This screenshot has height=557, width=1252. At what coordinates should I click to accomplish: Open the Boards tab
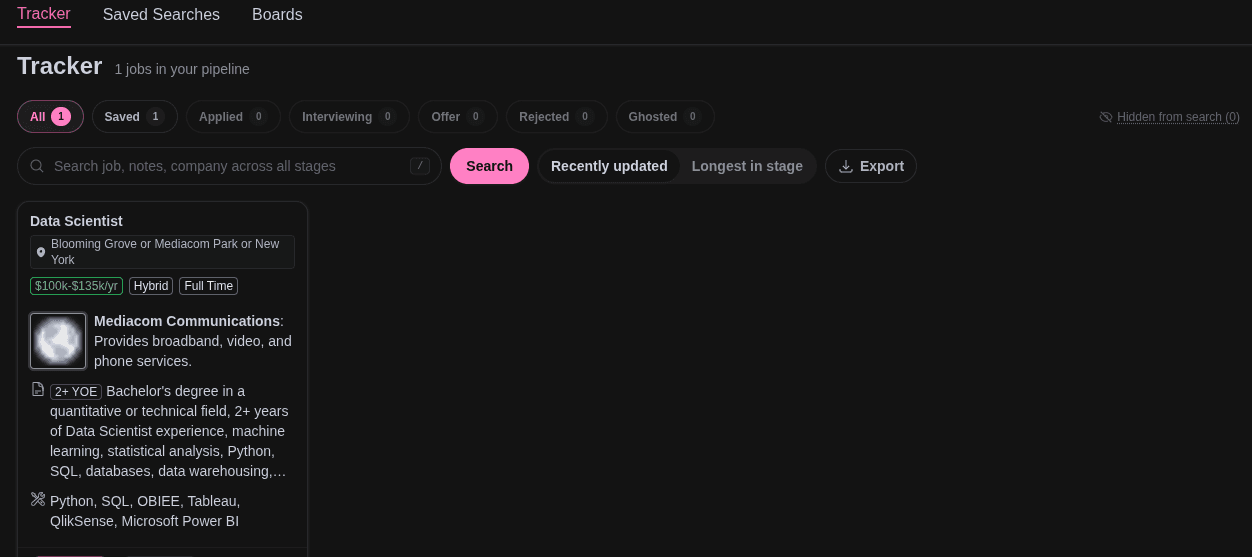[277, 14]
